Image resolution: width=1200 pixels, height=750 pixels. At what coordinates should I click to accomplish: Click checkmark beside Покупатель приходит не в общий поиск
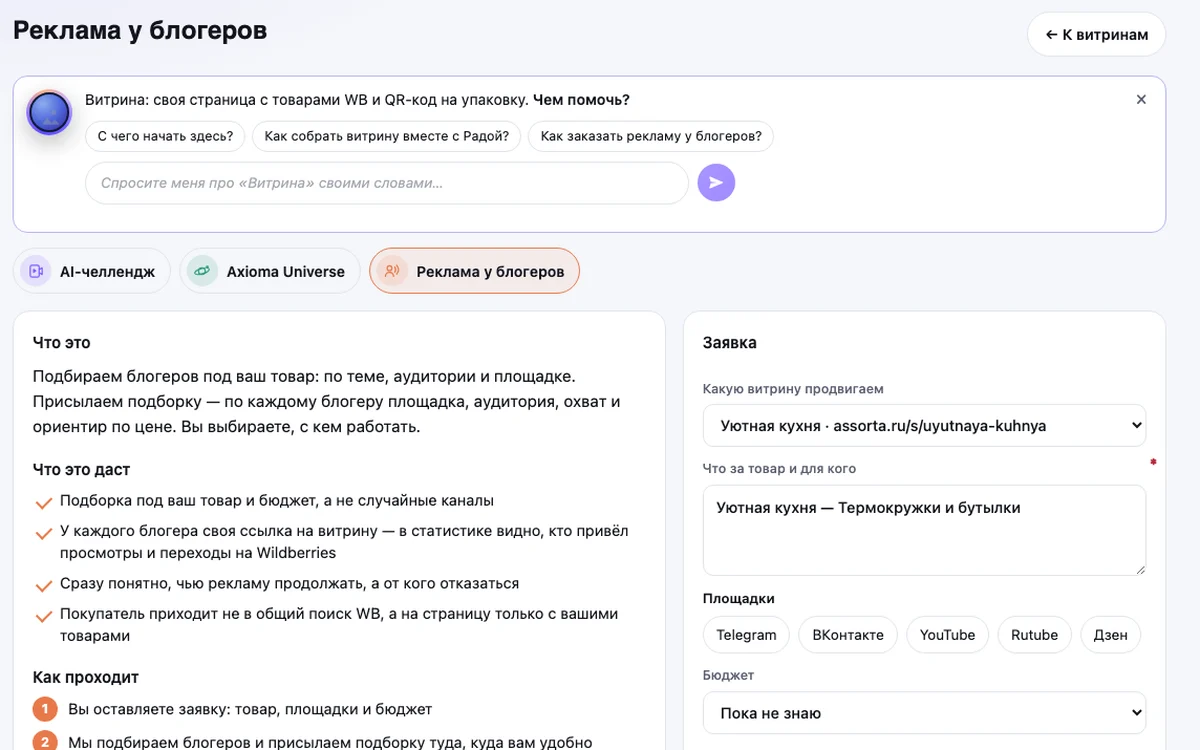pos(43,616)
